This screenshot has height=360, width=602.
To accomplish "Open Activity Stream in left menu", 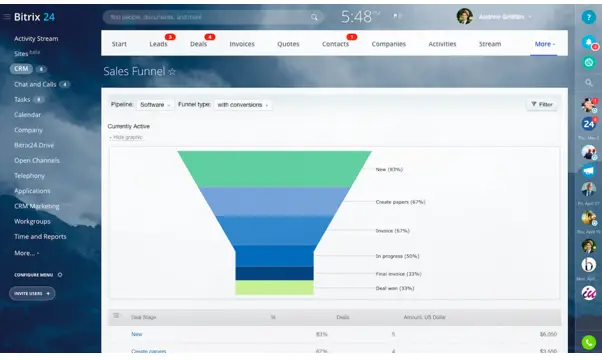I will point(36,38).
